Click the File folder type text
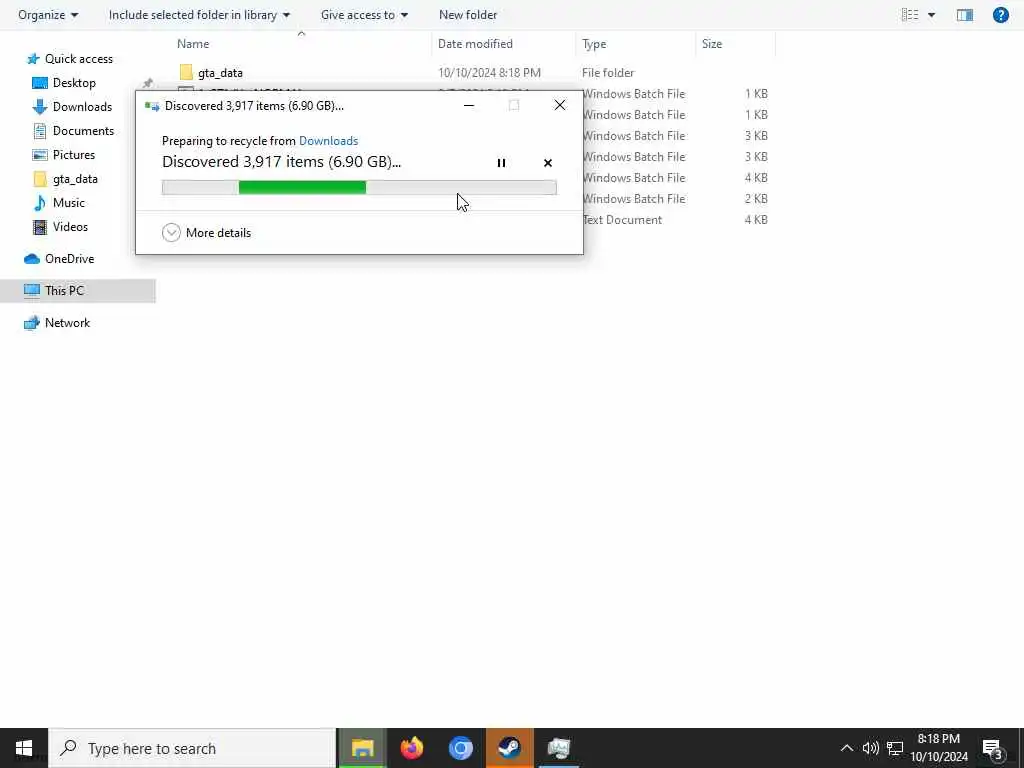Image resolution: width=1024 pixels, height=768 pixels. click(x=608, y=72)
